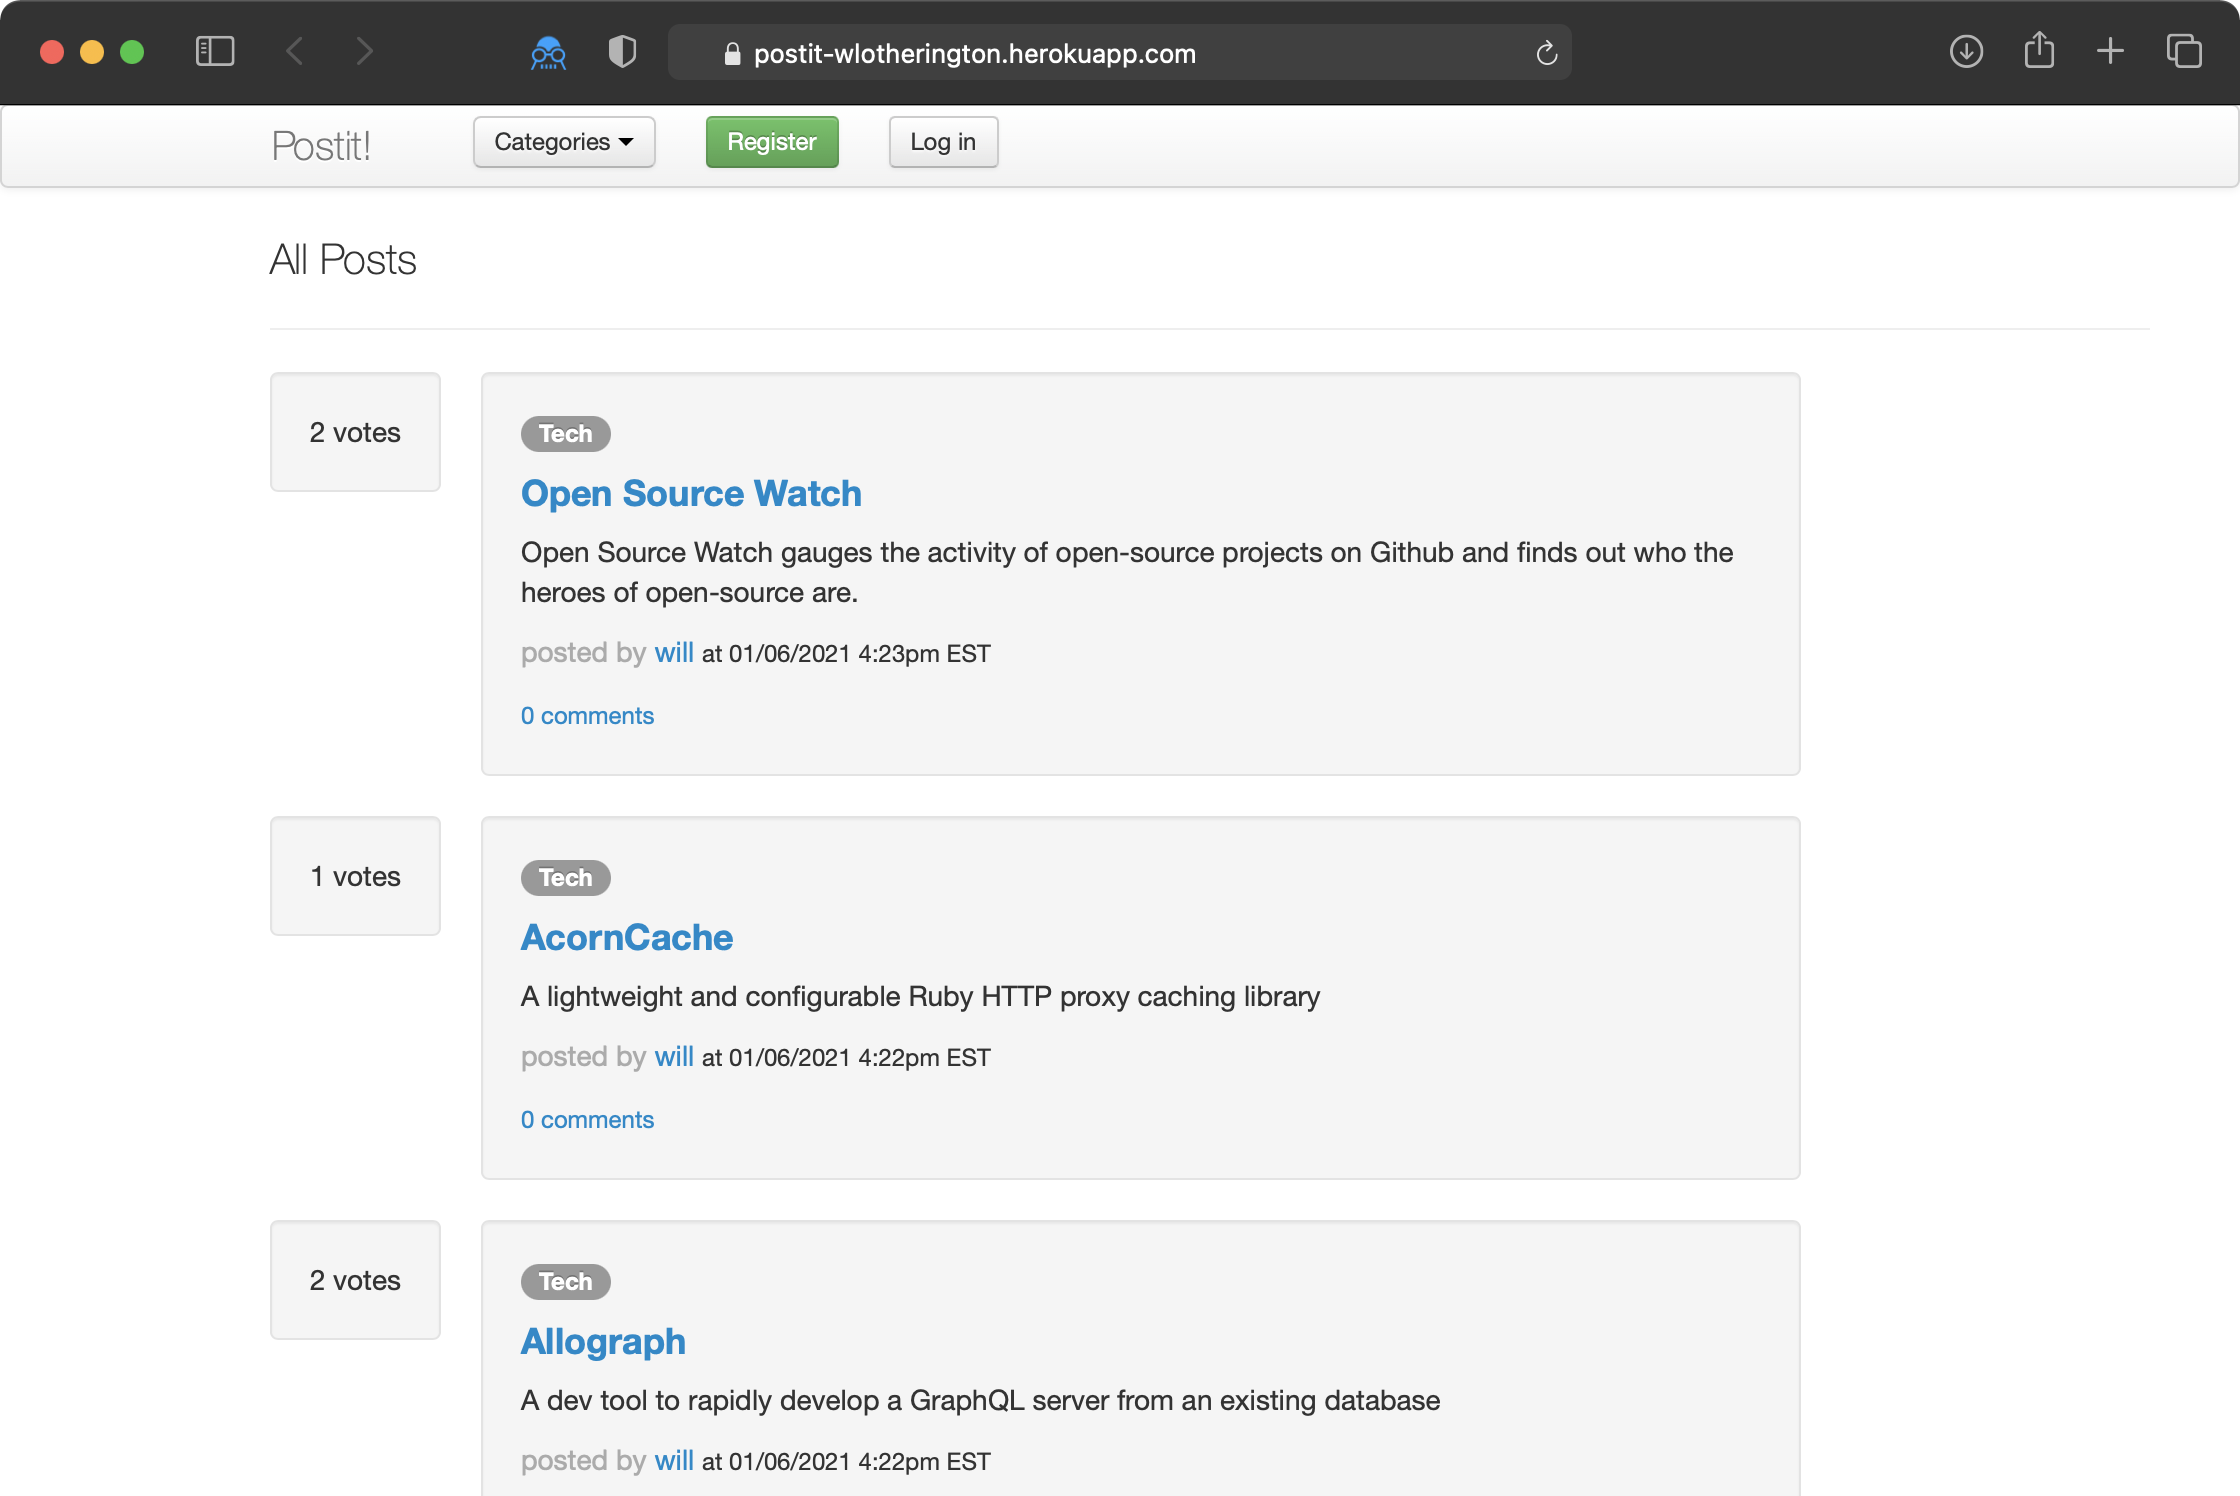View comments on Open Source Watch post
This screenshot has height=1496, width=2240.
coord(587,716)
